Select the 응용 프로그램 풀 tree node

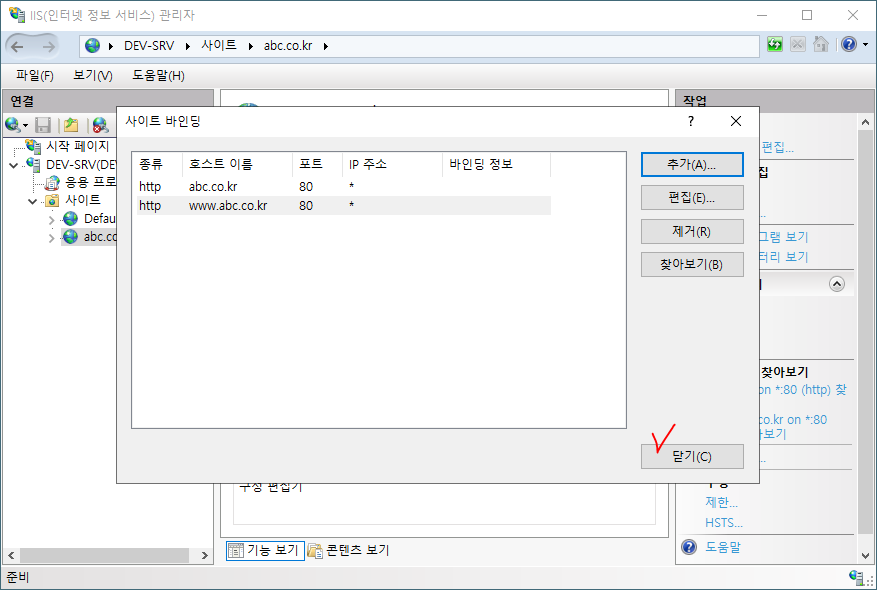click(91, 182)
